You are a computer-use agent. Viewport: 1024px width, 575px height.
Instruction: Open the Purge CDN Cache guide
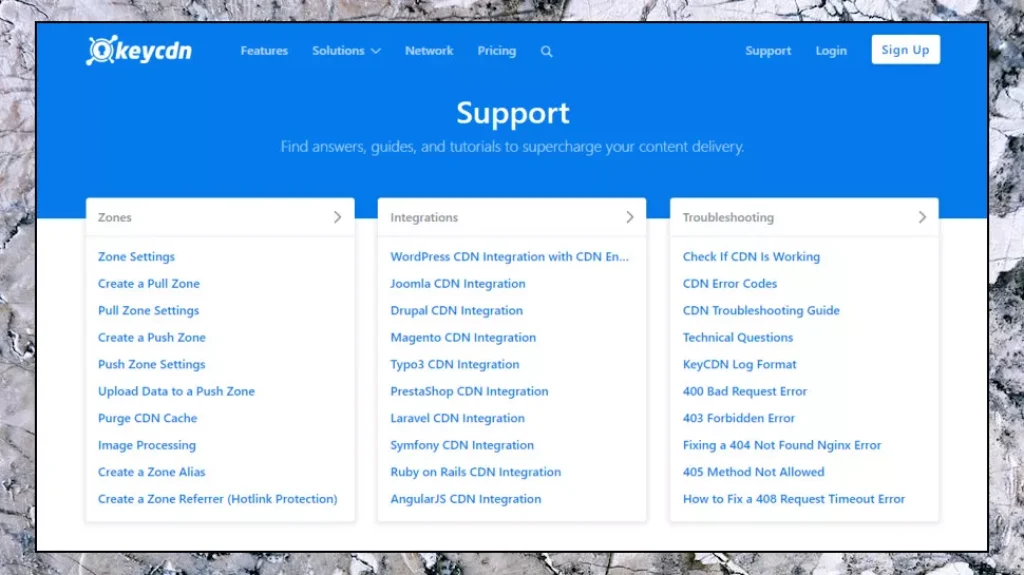(147, 419)
